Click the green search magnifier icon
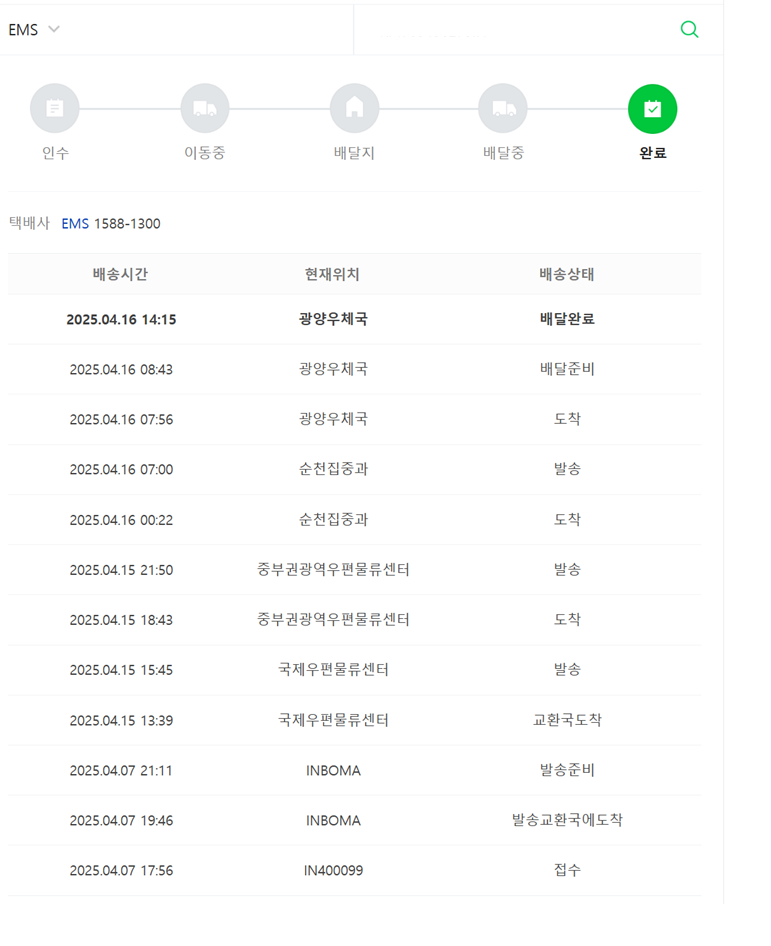The image size is (771, 946). coord(689,29)
